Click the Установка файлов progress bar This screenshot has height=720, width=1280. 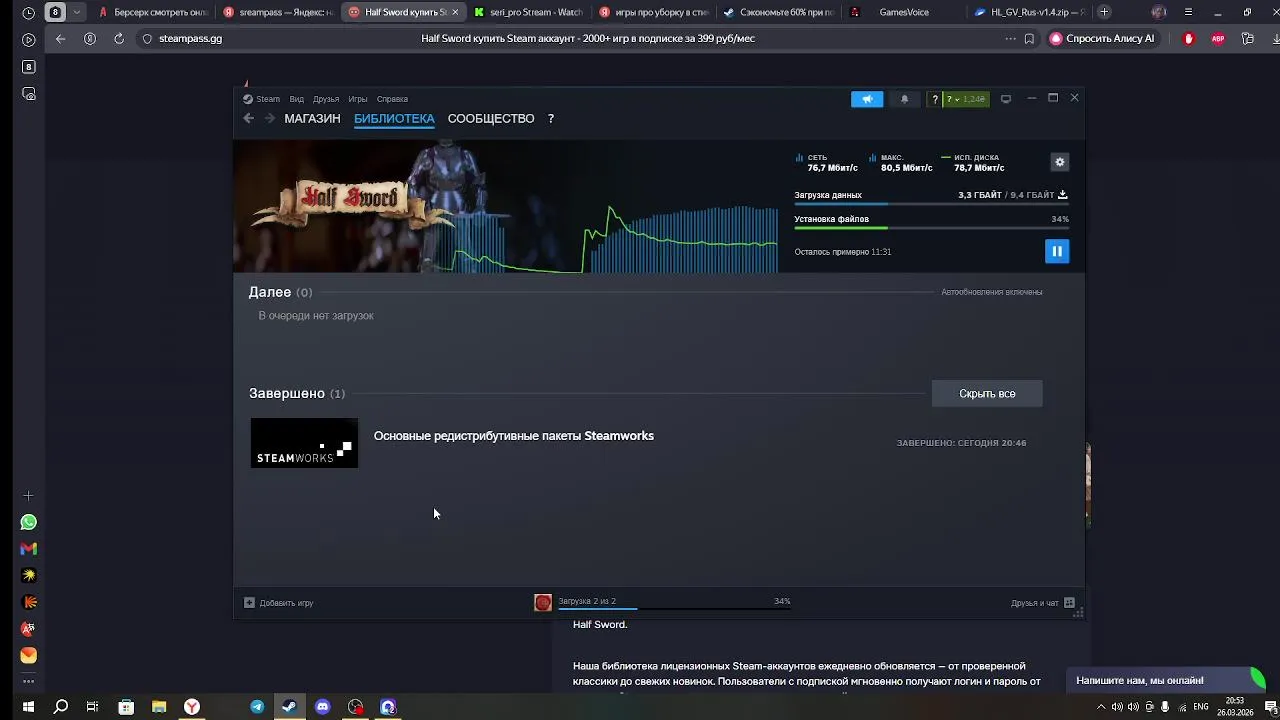[x=931, y=228]
